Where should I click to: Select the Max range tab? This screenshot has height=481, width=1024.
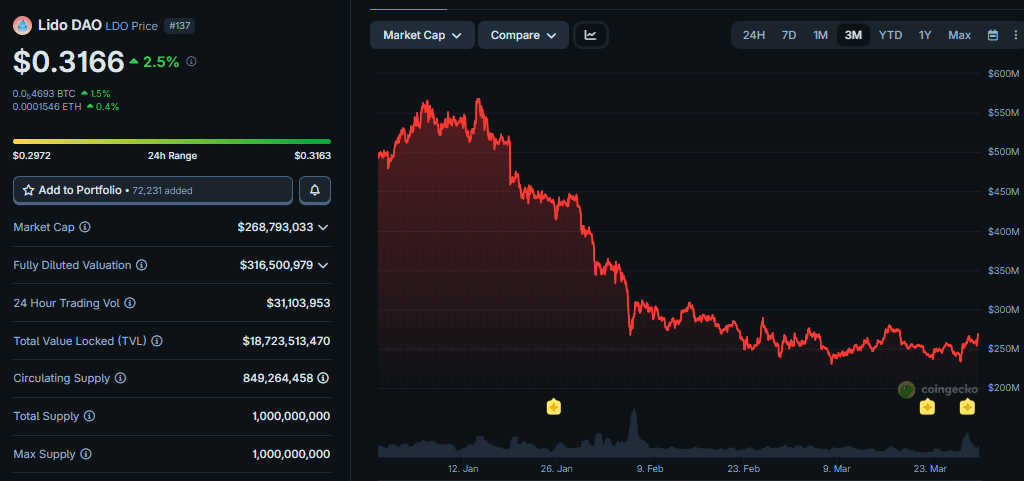[959, 35]
